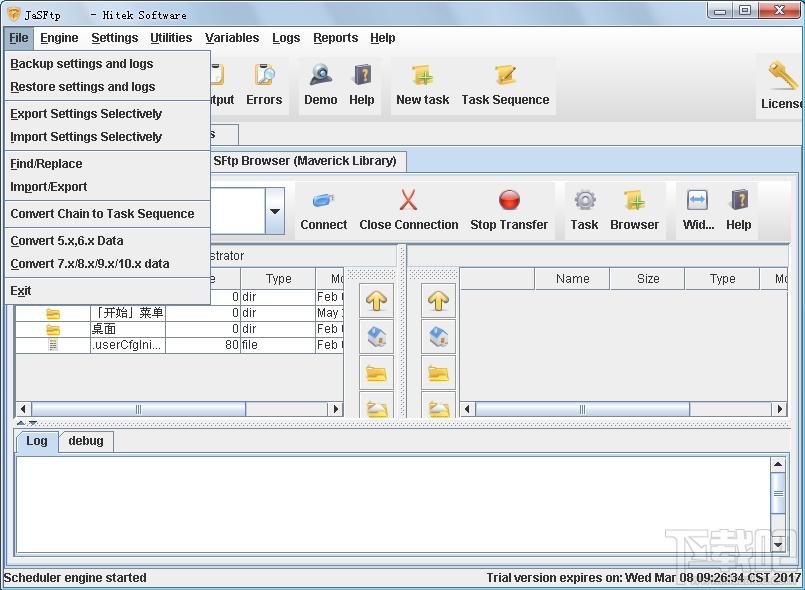805x590 pixels.
Task: Open the Engine menu
Action: coord(59,38)
